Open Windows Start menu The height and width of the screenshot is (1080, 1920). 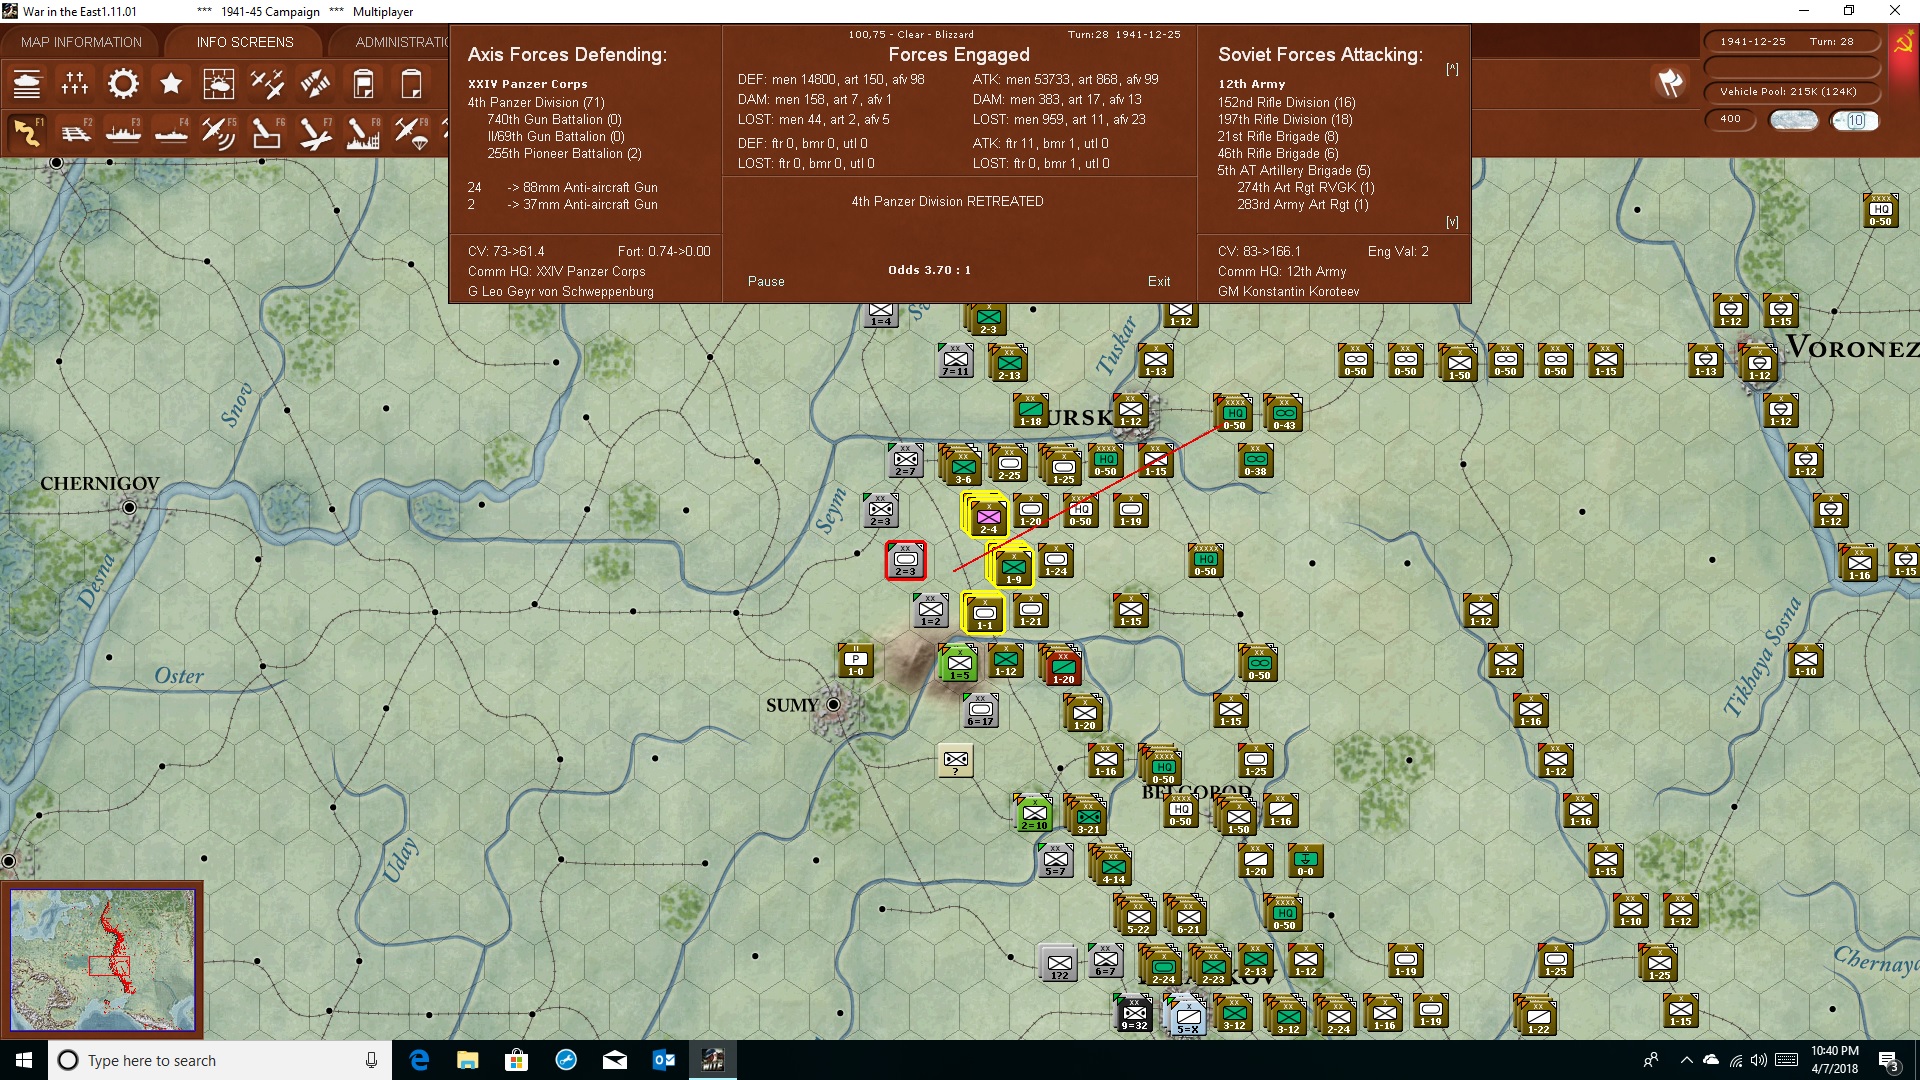24,1060
